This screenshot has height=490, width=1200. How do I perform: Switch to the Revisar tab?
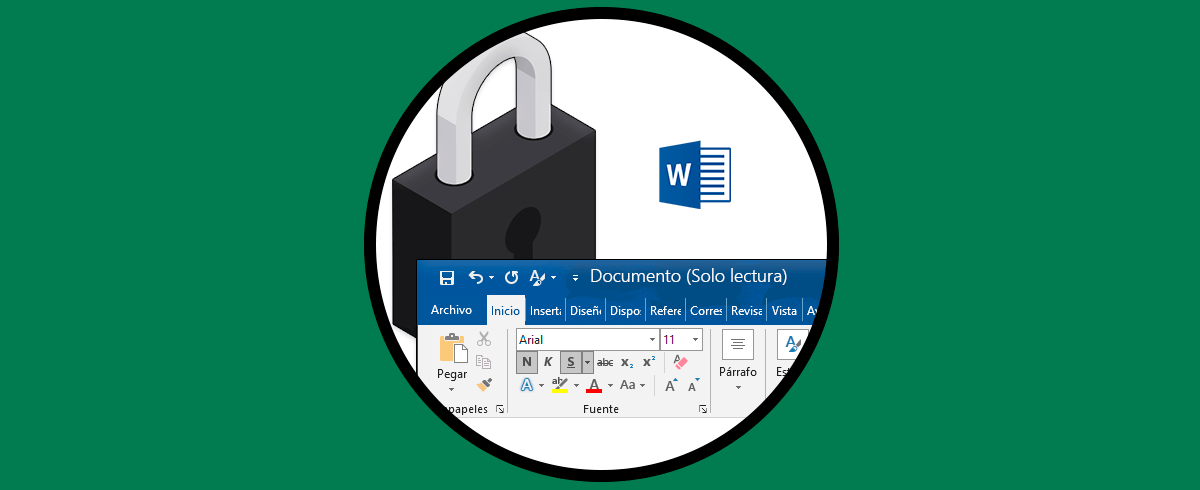point(746,310)
